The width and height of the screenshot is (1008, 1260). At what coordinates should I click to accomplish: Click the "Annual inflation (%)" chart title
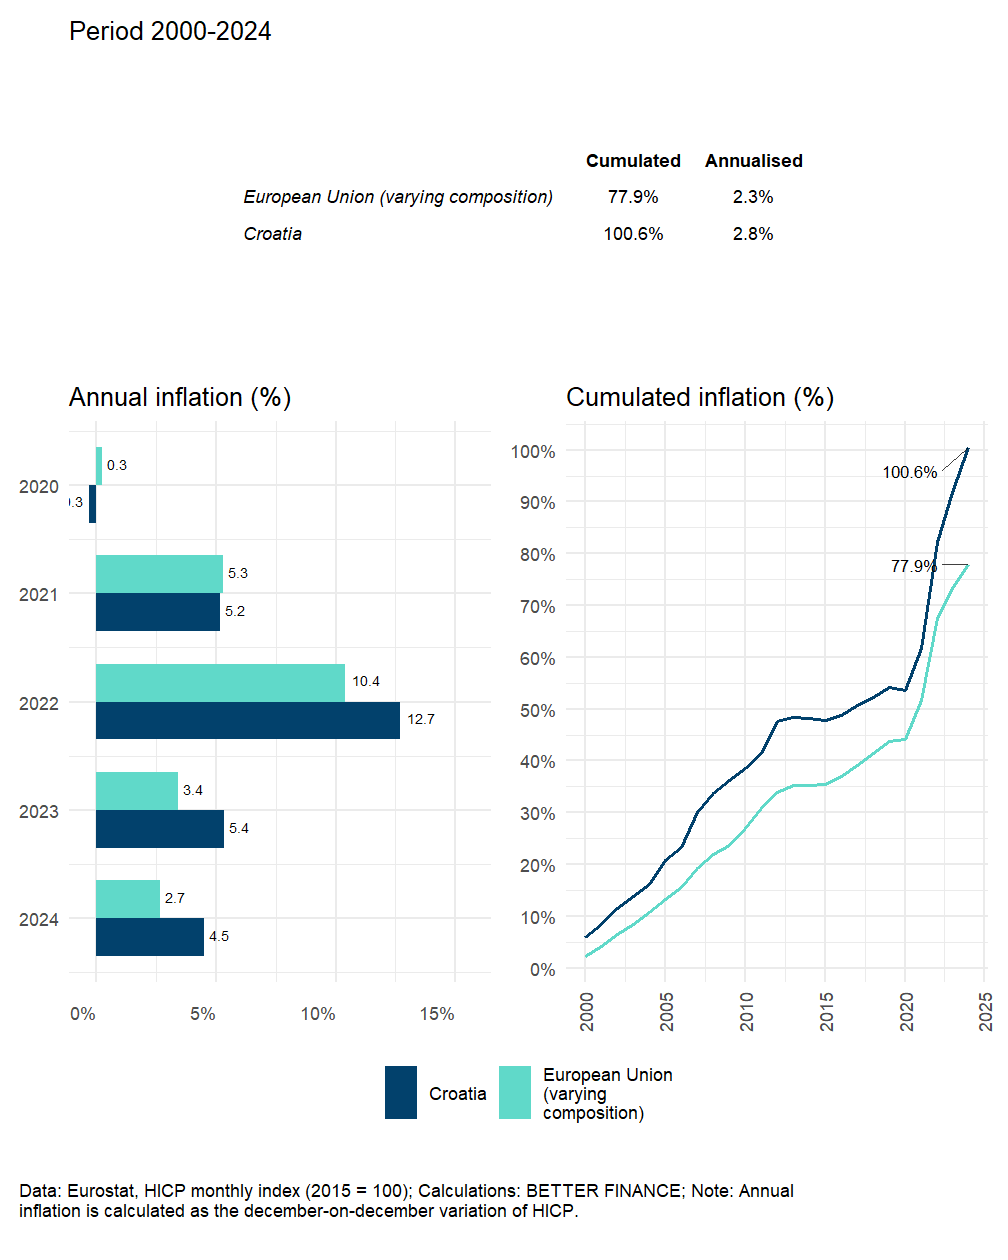pyautogui.click(x=180, y=398)
